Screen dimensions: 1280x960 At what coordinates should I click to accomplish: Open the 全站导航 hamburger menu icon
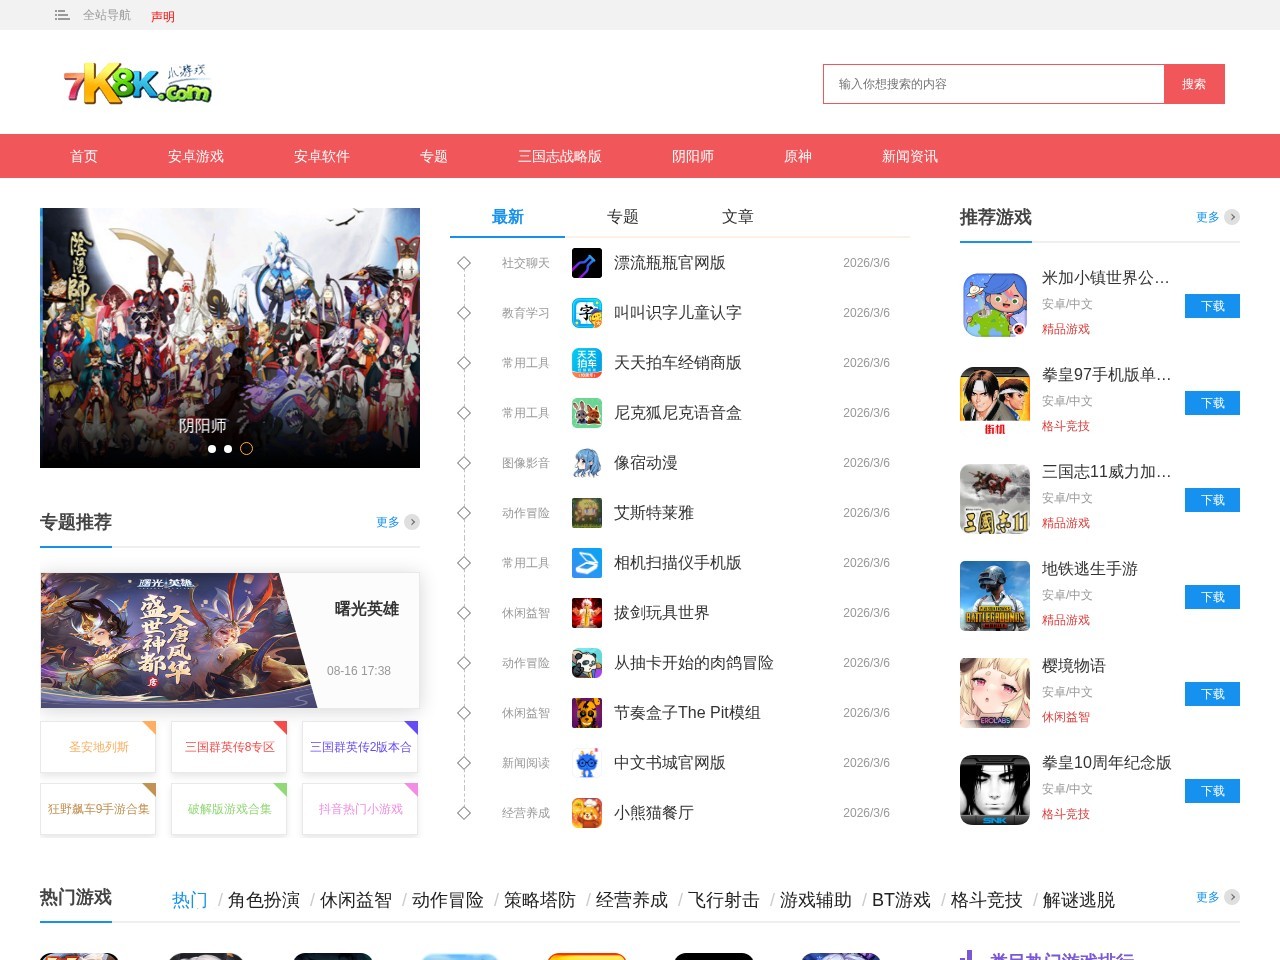(x=61, y=15)
